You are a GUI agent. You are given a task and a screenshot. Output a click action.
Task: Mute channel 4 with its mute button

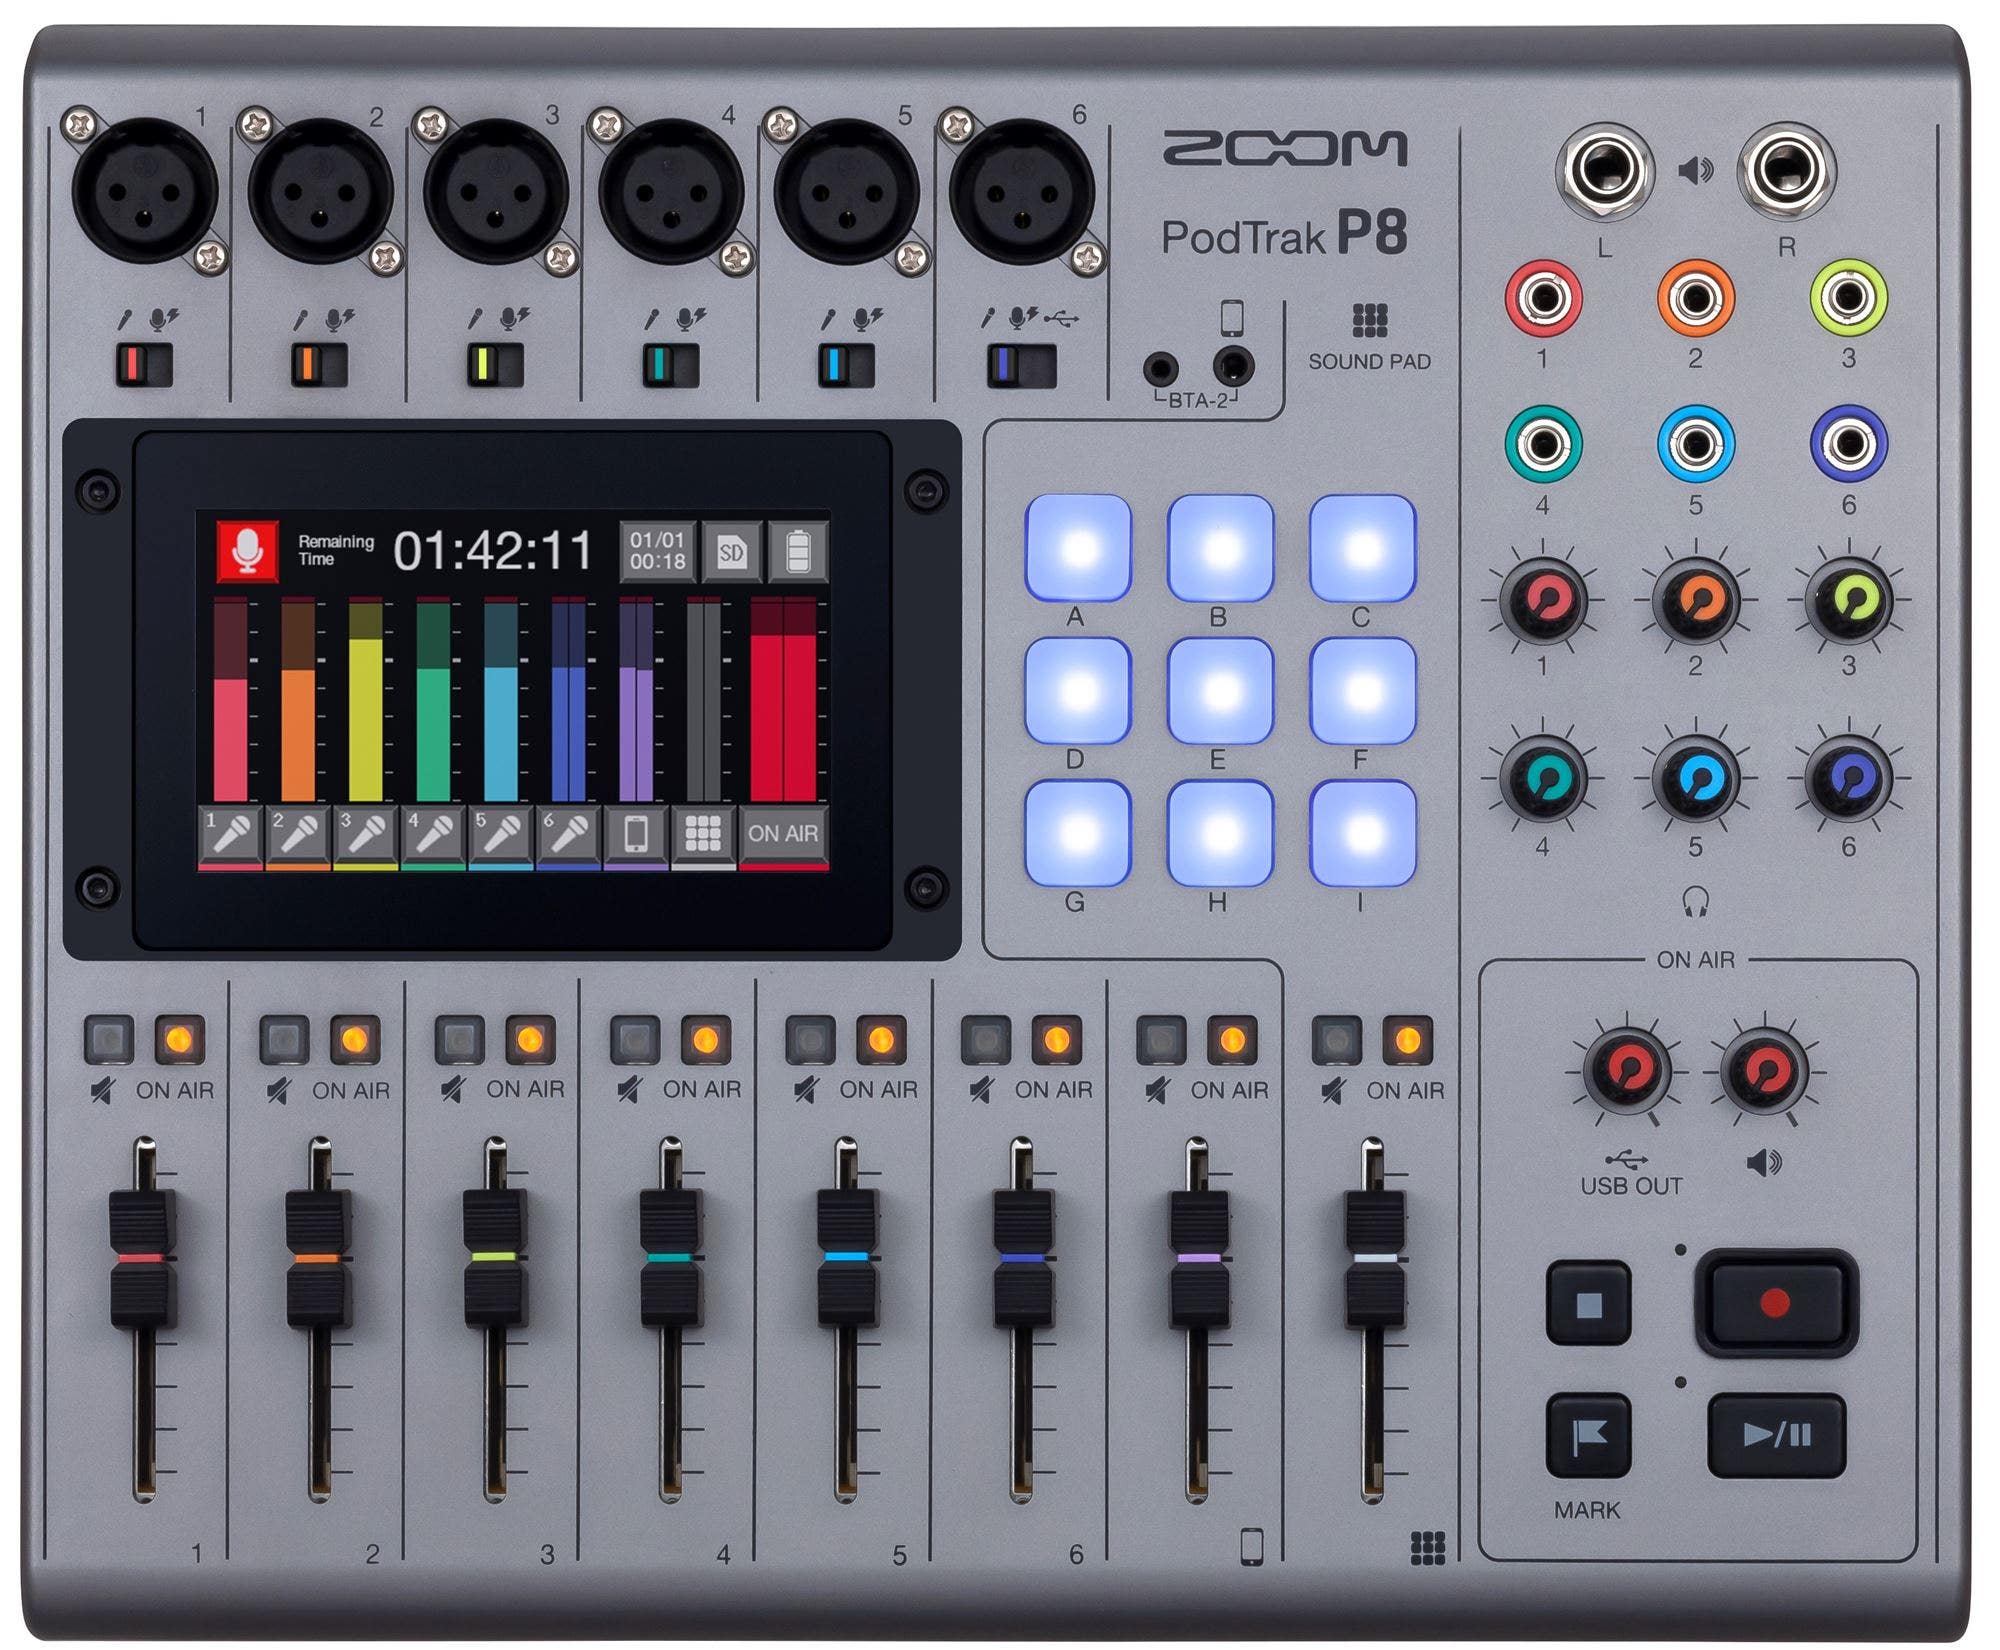[636, 1040]
